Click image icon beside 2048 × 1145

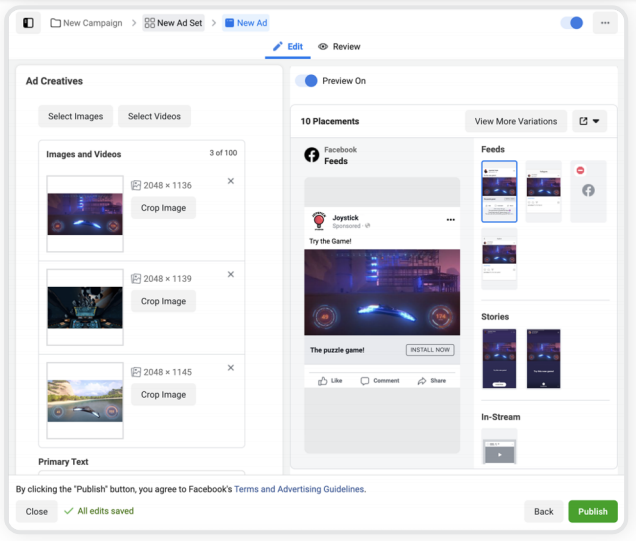136,372
